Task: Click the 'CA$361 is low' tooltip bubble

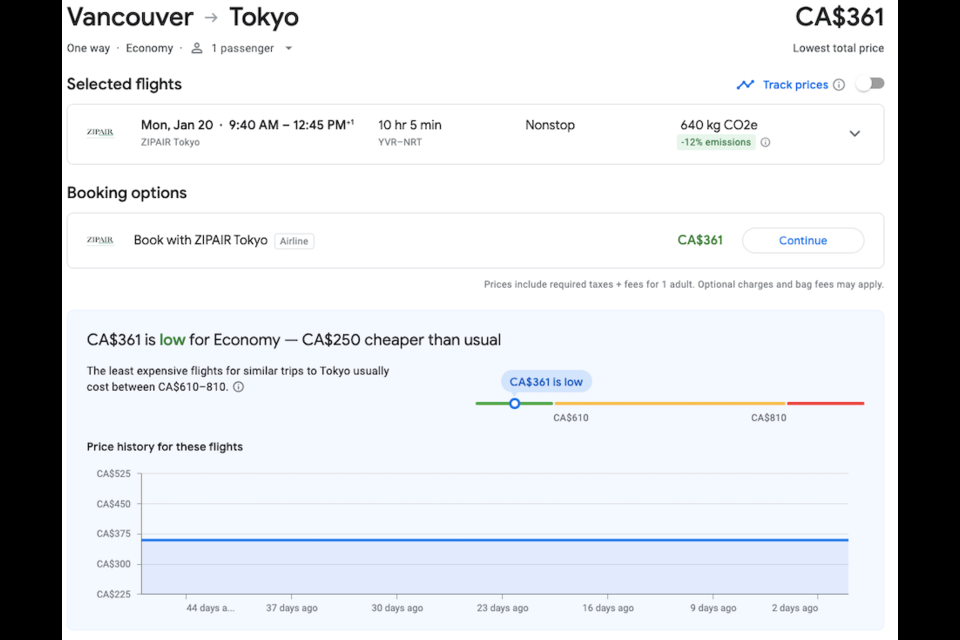Action: point(546,382)
